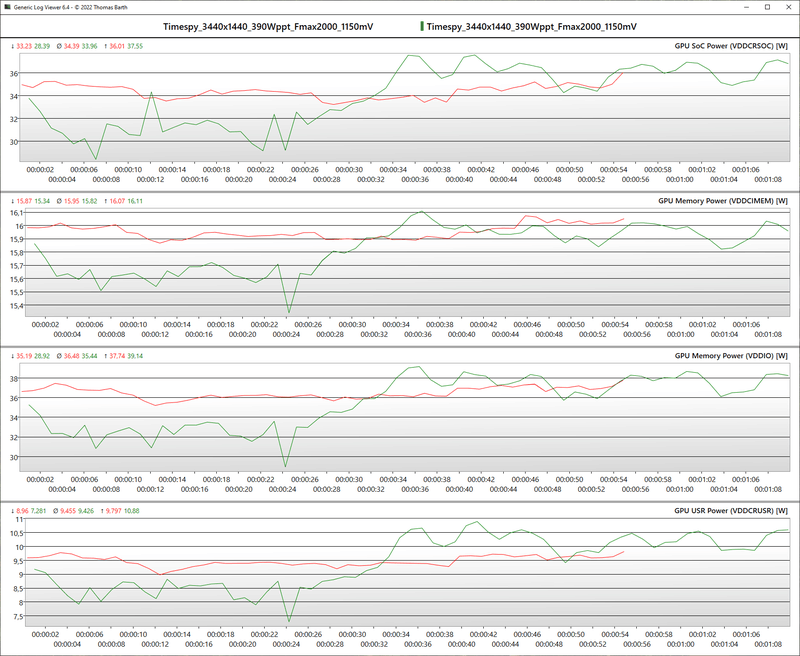
Task: Click 00:01:08 time label in VDDCRSOC chart
Action: coord(768,180)
